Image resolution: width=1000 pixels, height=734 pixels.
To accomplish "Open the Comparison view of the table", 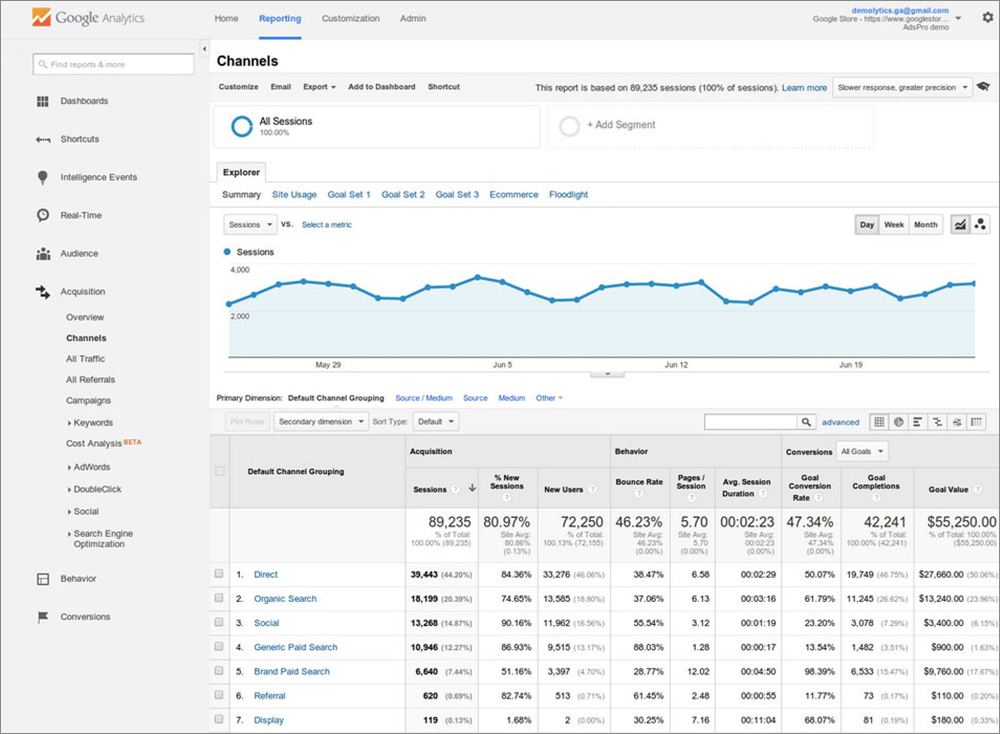I will click(x=935, y=421).
